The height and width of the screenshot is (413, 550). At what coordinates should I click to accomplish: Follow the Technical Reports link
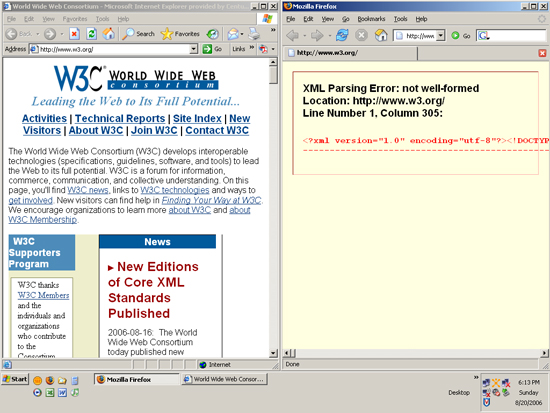[x=120, y=119]
